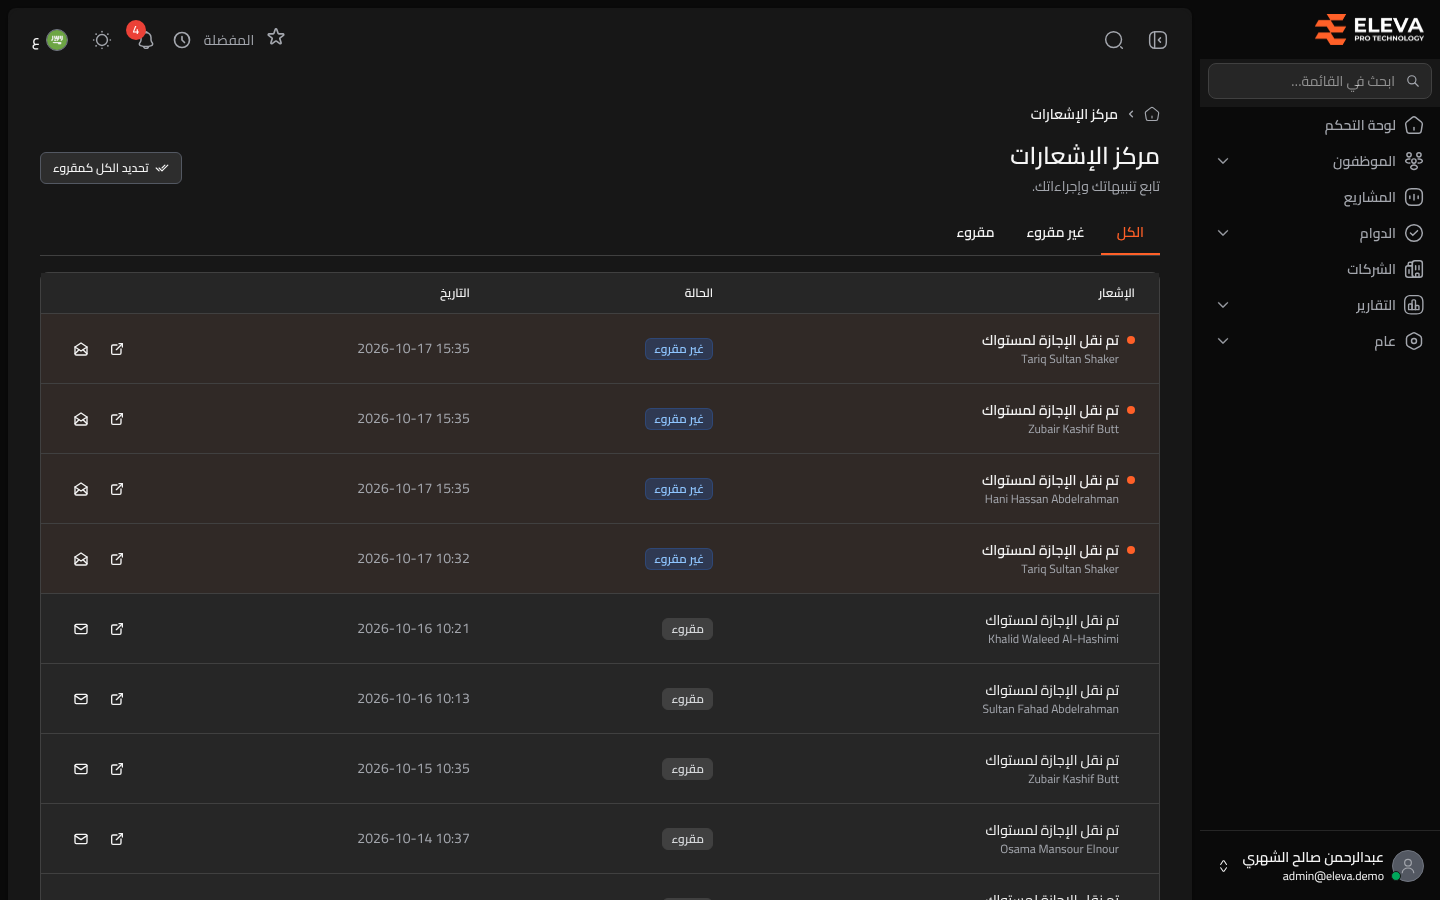Click the مركز الإشعارات breadcrumb link

coord(1074,114)
